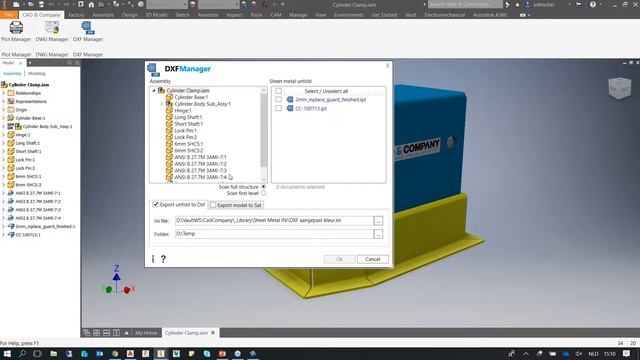Screen dimensions: 640x360
Task: Browse for the output Folder
Action: tap(378, 234)
